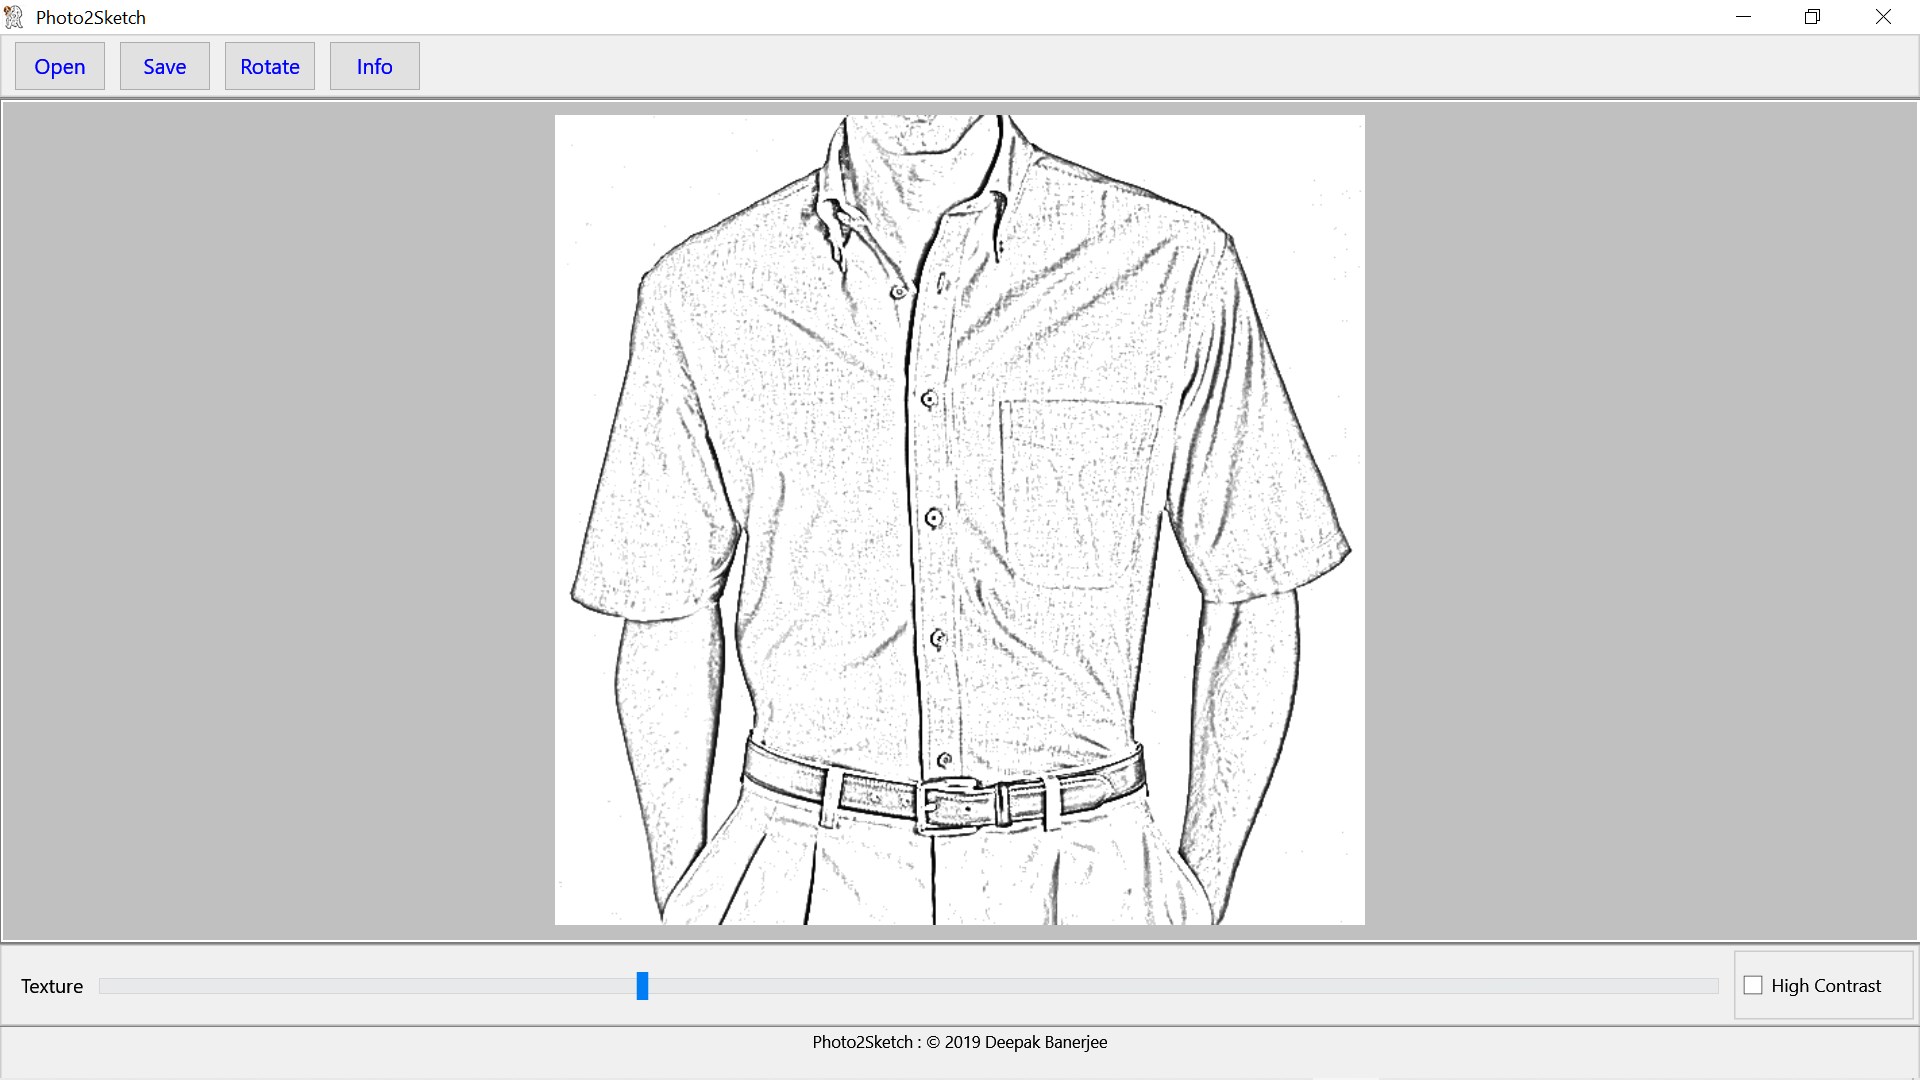1920x1080 pixels.
Task: Enable High Contrast mode
Action: 1754,985
